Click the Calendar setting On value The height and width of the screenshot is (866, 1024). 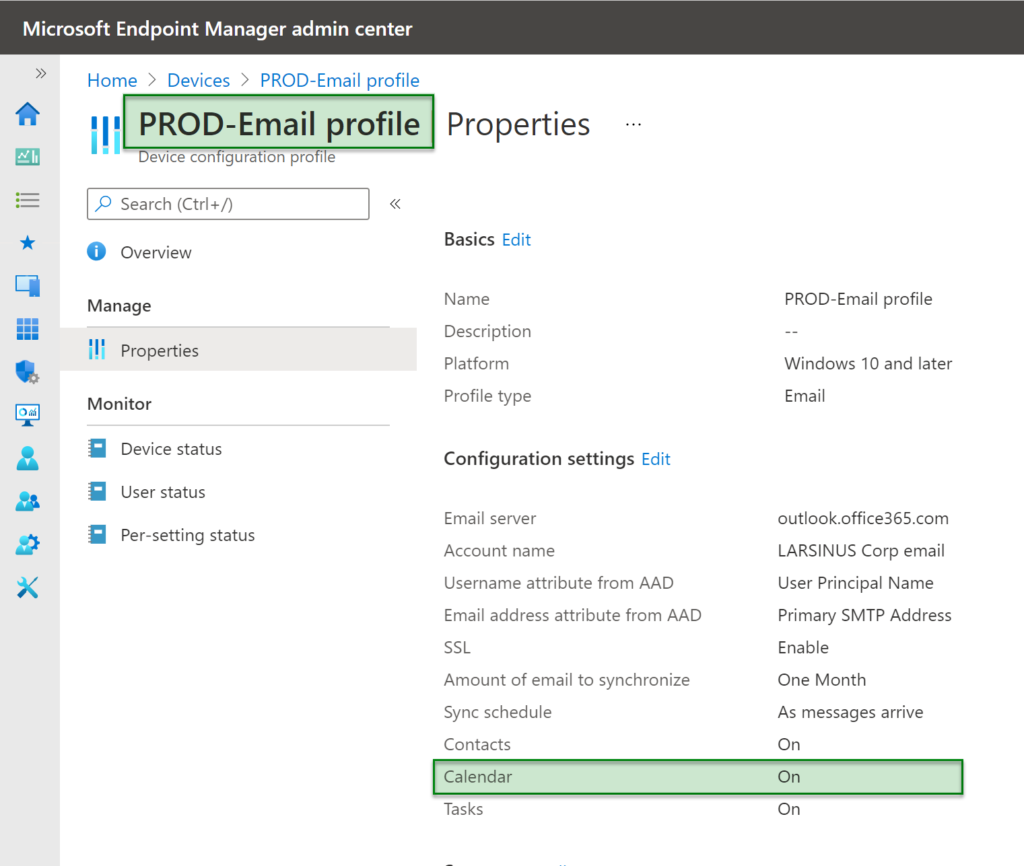click(788, 777)
